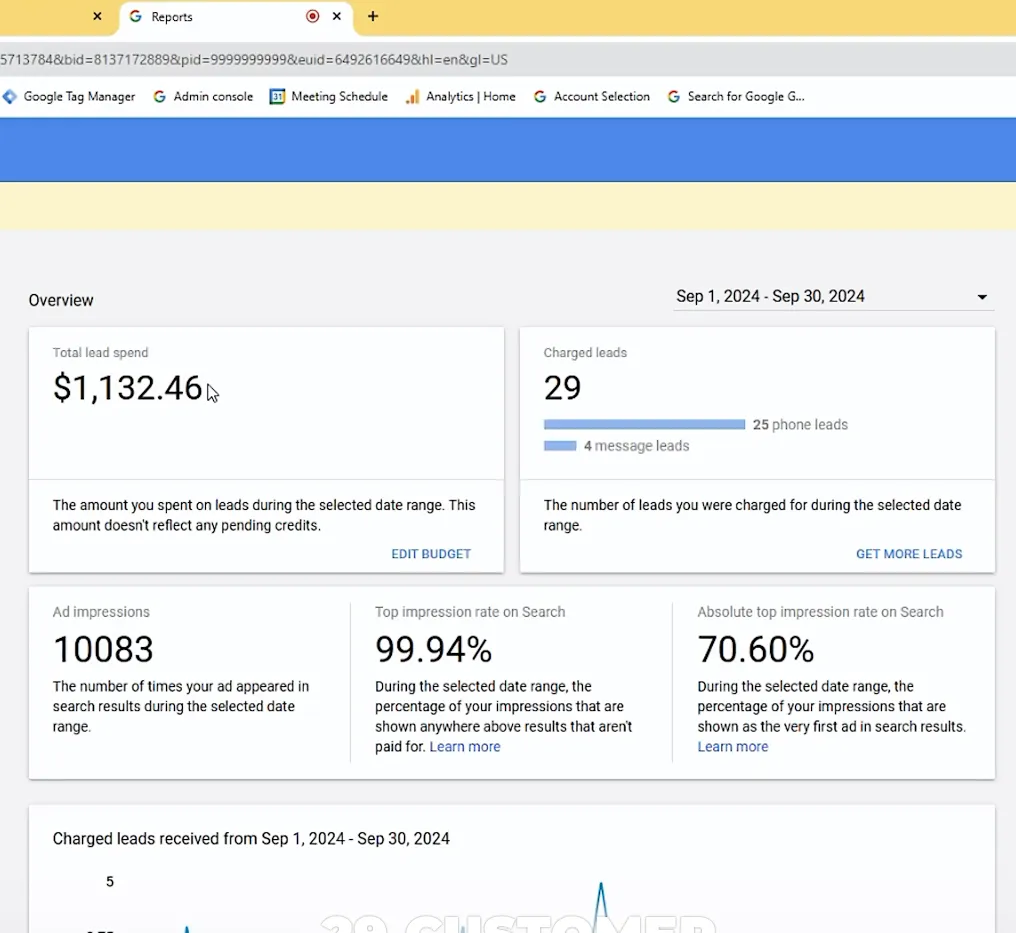Viewport: 1016px width, 933px height.
Task: Switch to the Reports tab
Action: (x=236, y=17)
